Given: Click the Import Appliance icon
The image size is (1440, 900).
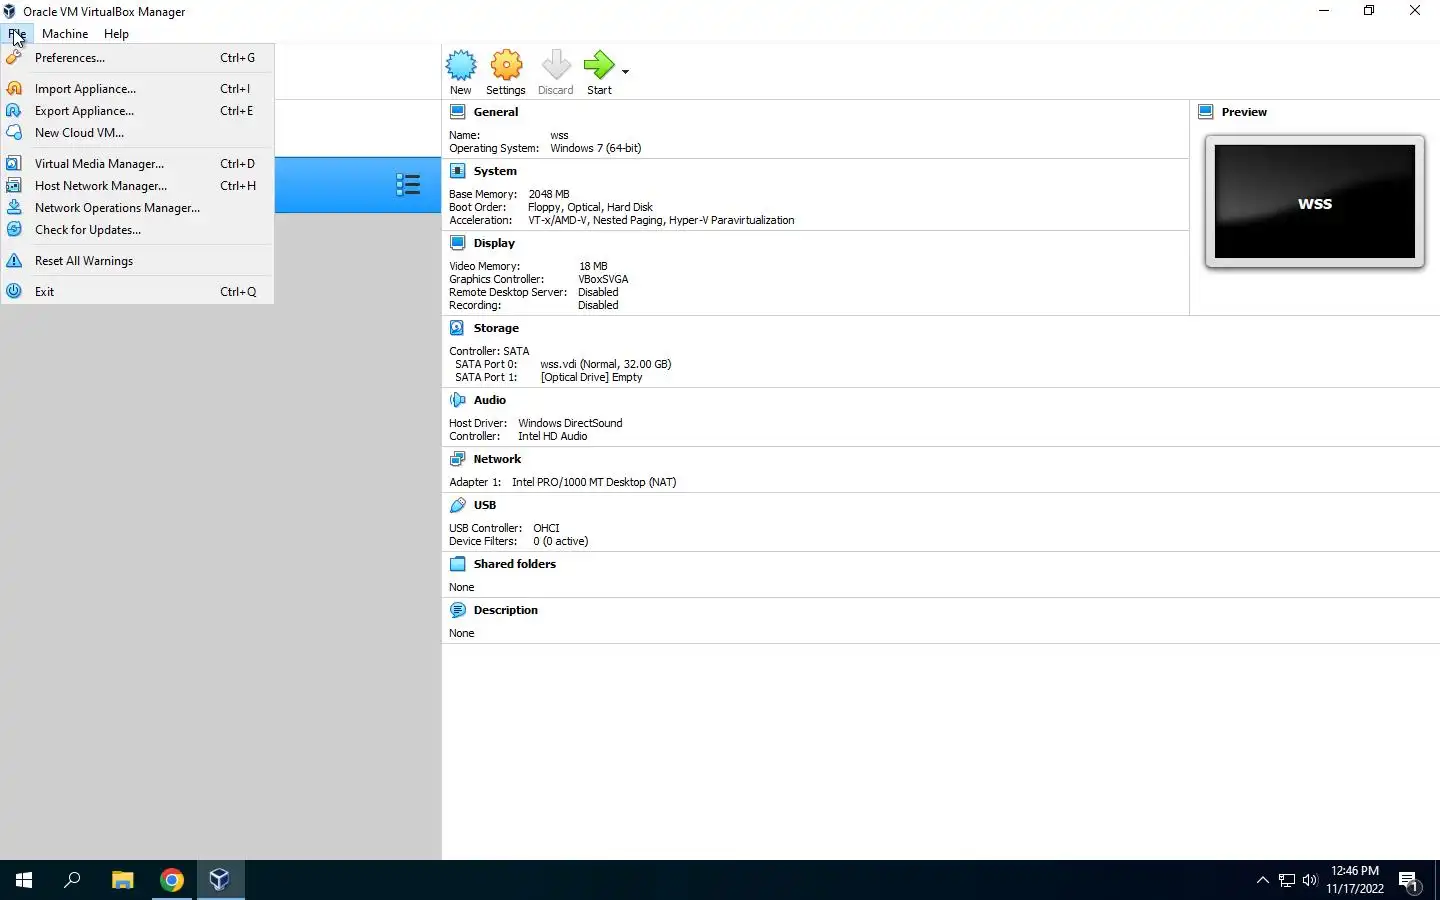Looking at the screenshot, I should tap(14, 89).
